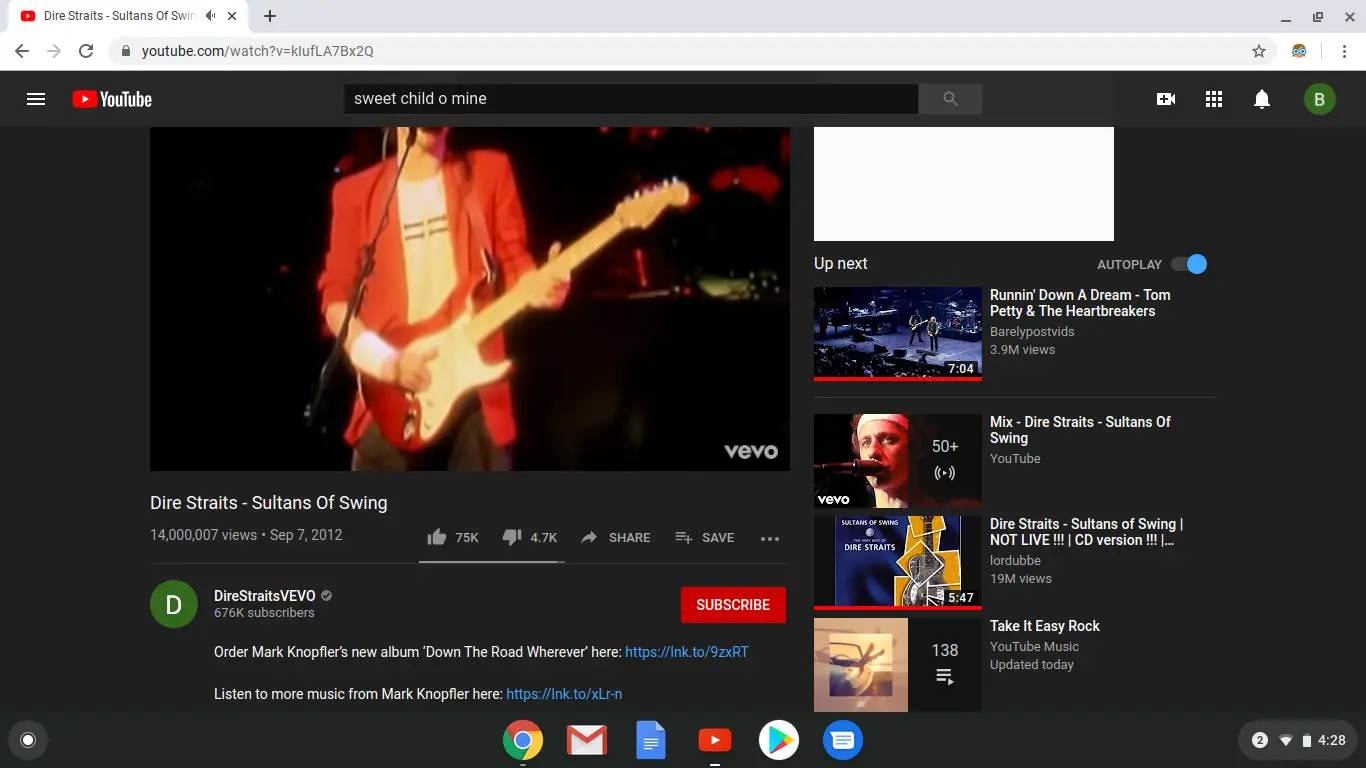Subscribe to DireStraitsVEVO

(x=733, y=605)
